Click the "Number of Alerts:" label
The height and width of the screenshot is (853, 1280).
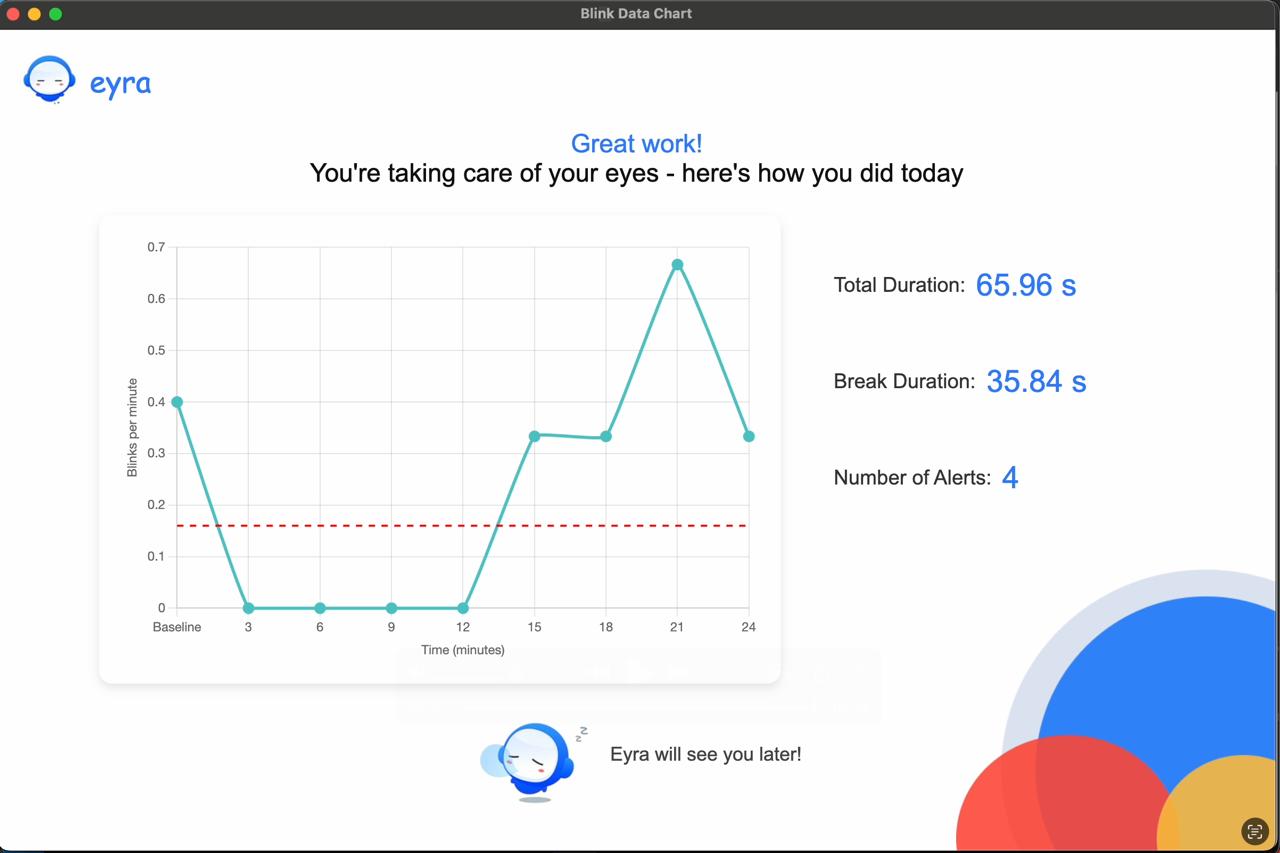click(x=912, y=478)
